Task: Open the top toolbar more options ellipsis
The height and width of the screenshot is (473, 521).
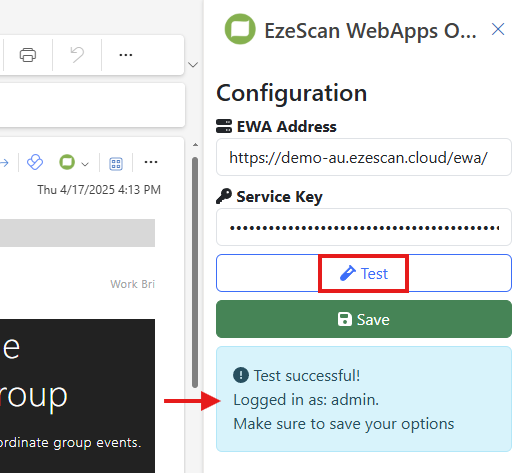Action: point(126,55)
